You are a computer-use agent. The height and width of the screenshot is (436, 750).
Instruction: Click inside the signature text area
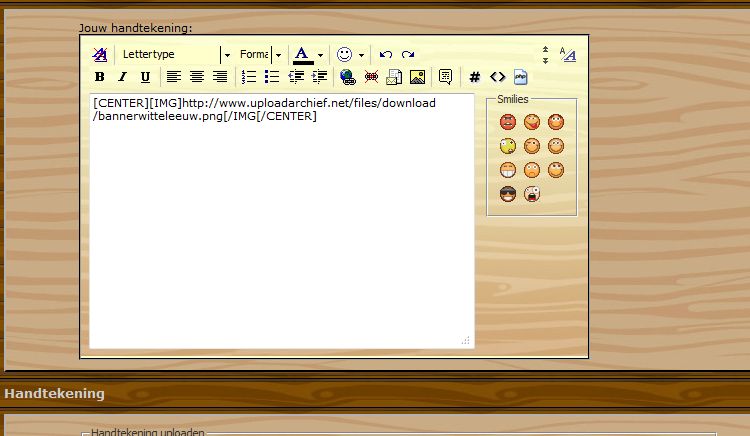click(x=280, y=230)
